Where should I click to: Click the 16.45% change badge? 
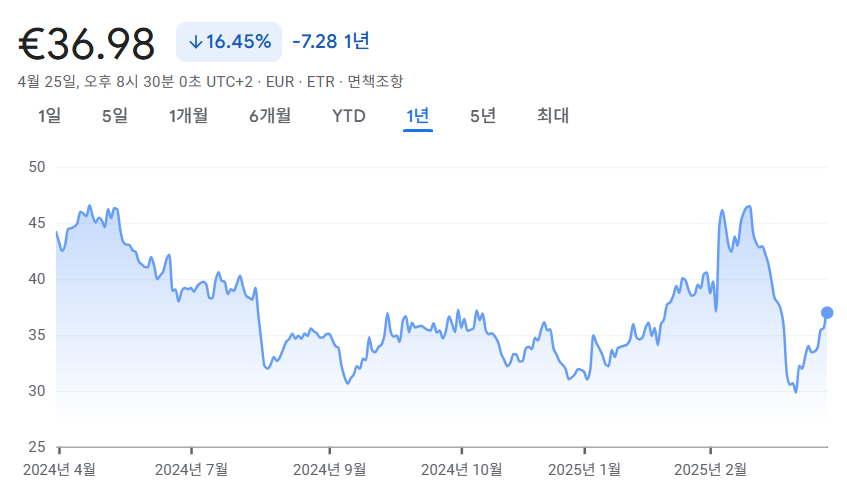(x=228, y=42)
